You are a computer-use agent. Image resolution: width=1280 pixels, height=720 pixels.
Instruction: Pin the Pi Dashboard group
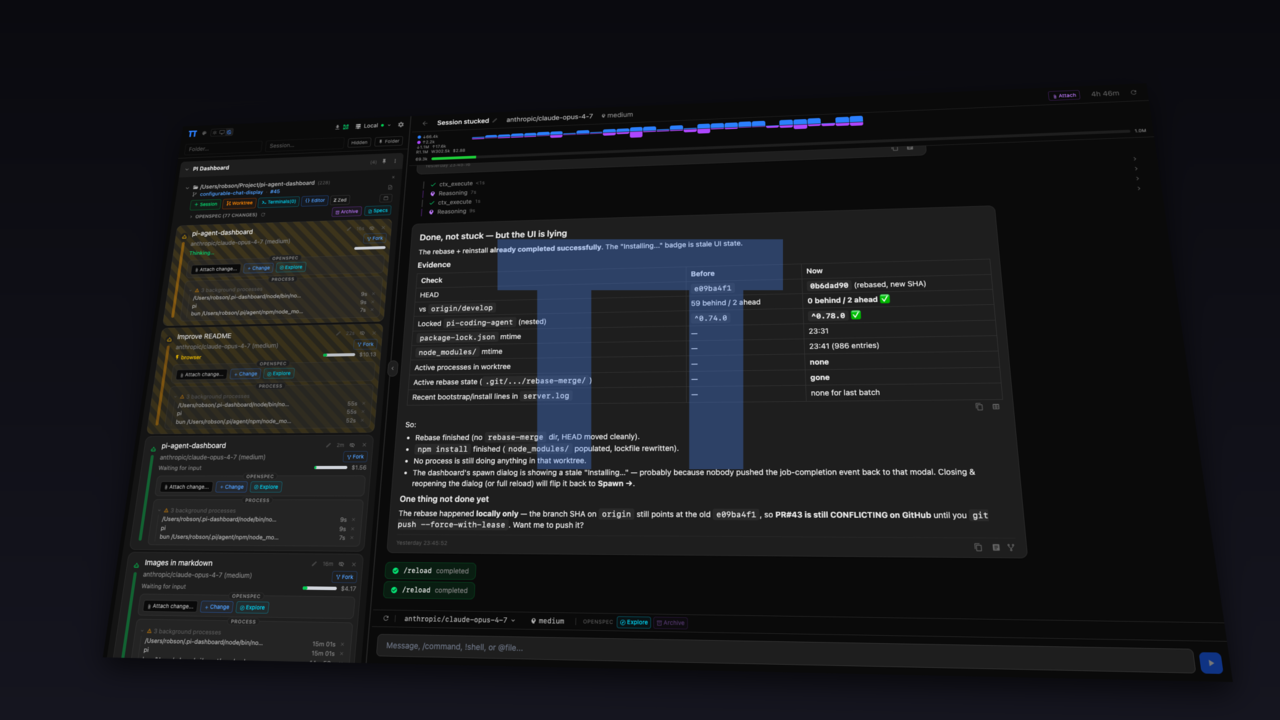coord(384,161)
